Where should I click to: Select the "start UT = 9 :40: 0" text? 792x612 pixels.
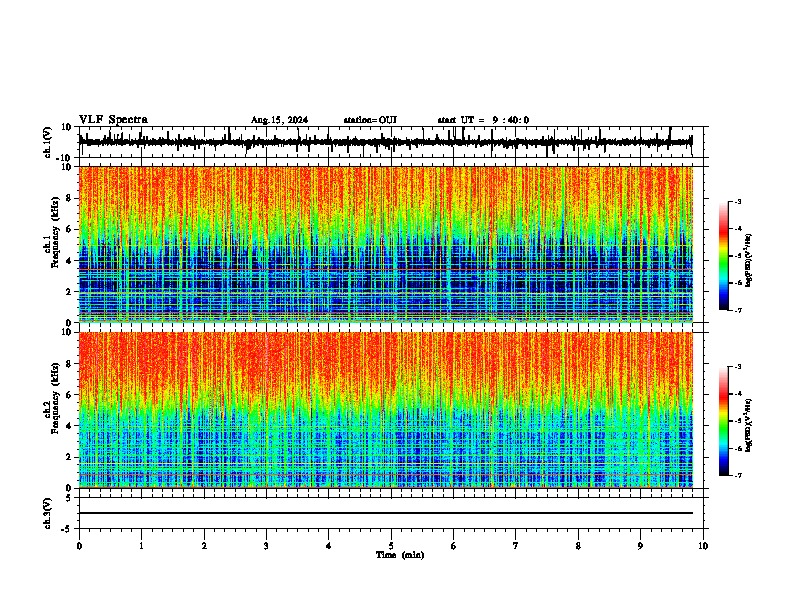point(483,120)
